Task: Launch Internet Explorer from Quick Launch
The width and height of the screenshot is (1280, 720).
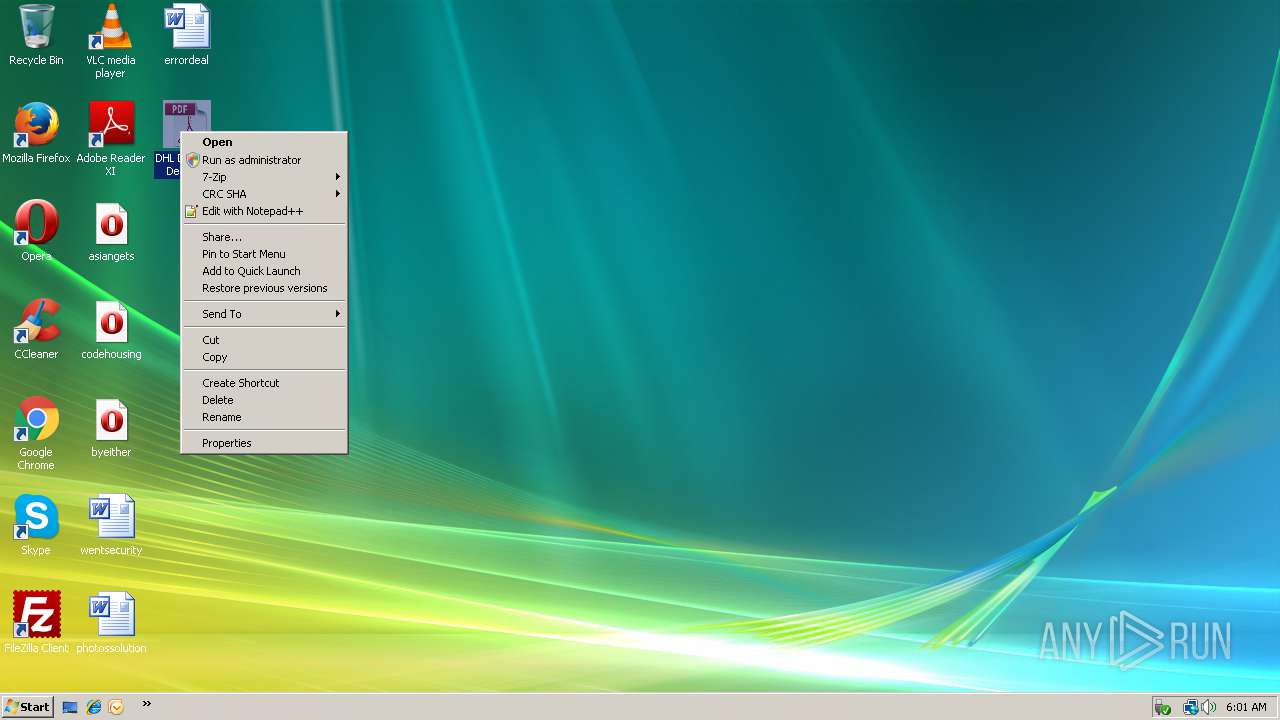Action: pyautogui.click(x=94, y=707)
